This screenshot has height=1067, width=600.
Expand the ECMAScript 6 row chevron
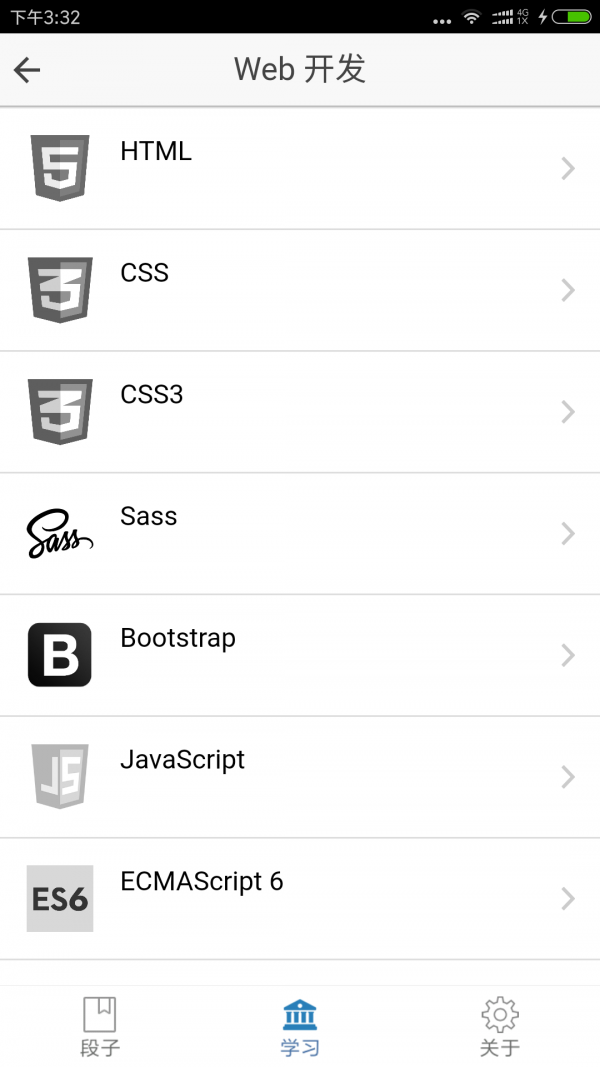pyautogui.click(x=568, y=898)
